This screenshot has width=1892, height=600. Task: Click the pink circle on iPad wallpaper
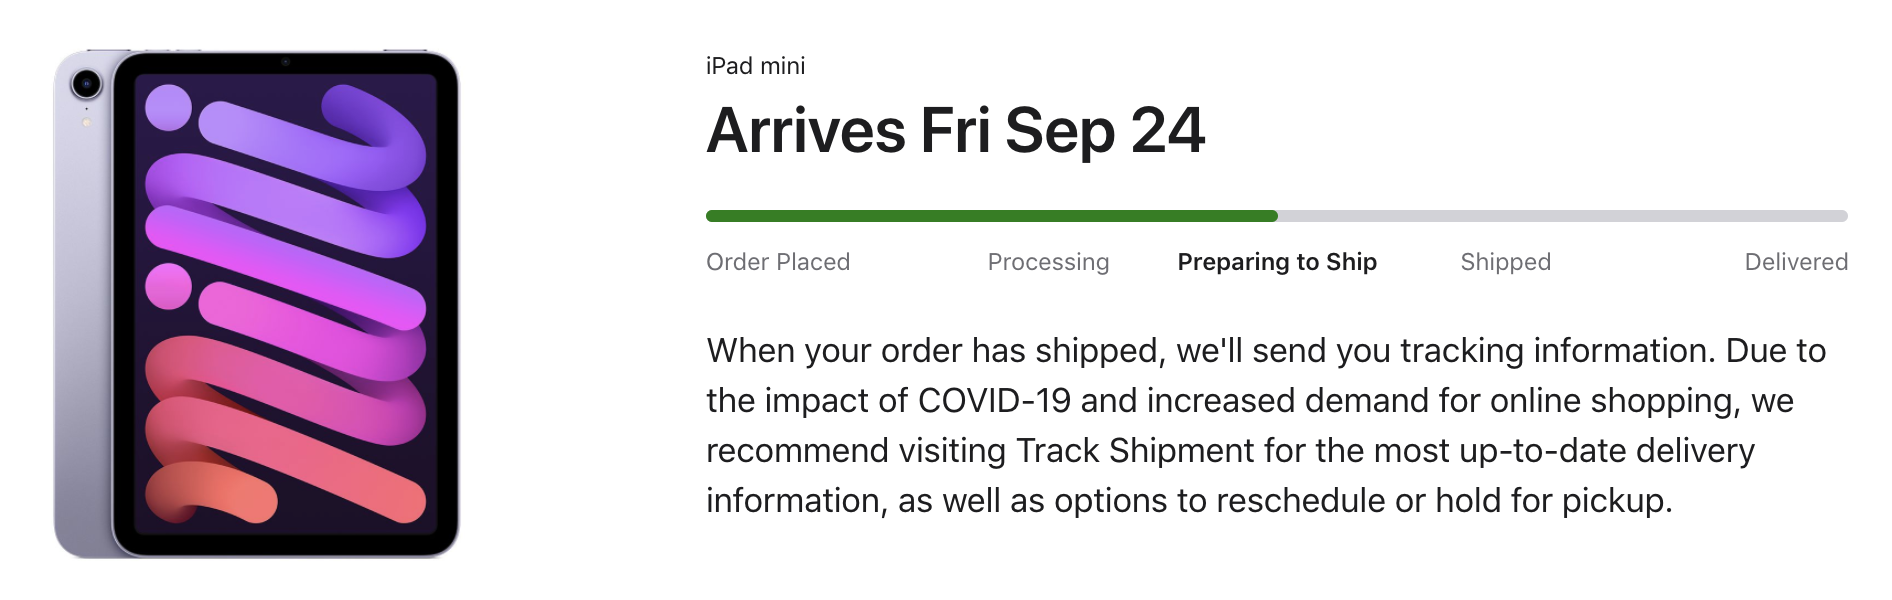click(x=168, y=287)
